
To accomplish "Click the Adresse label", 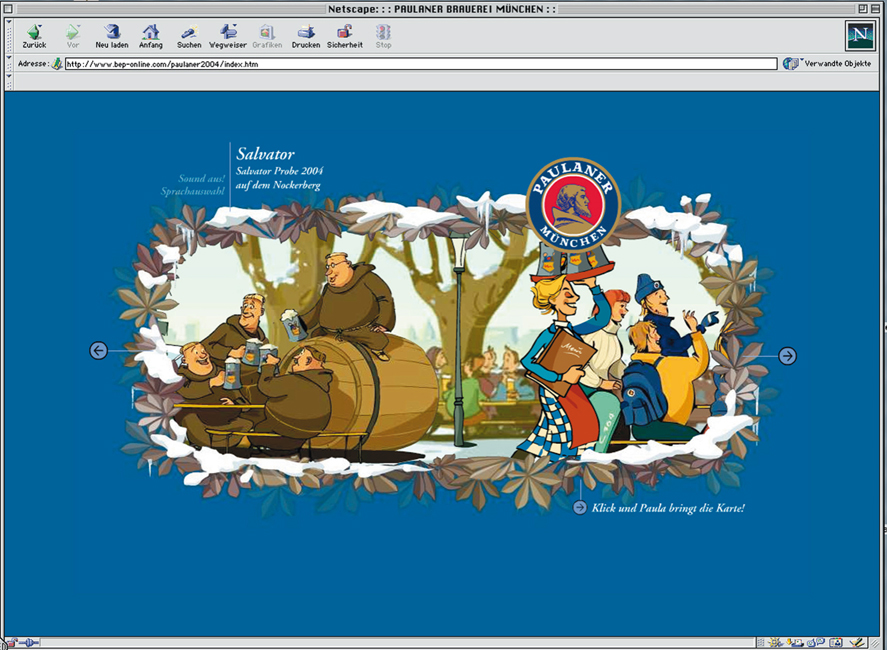I will tap(33, 64).
